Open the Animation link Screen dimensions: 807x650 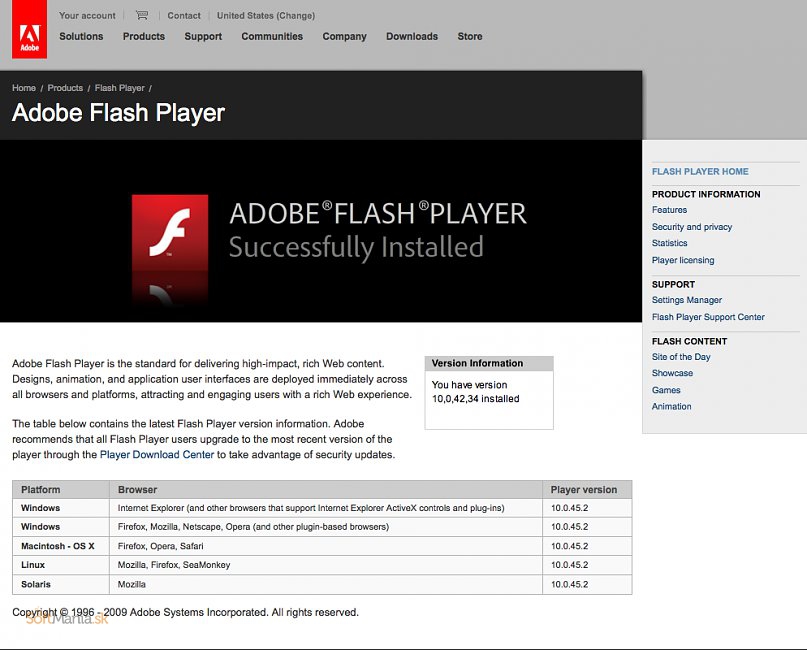pos(671,407)
